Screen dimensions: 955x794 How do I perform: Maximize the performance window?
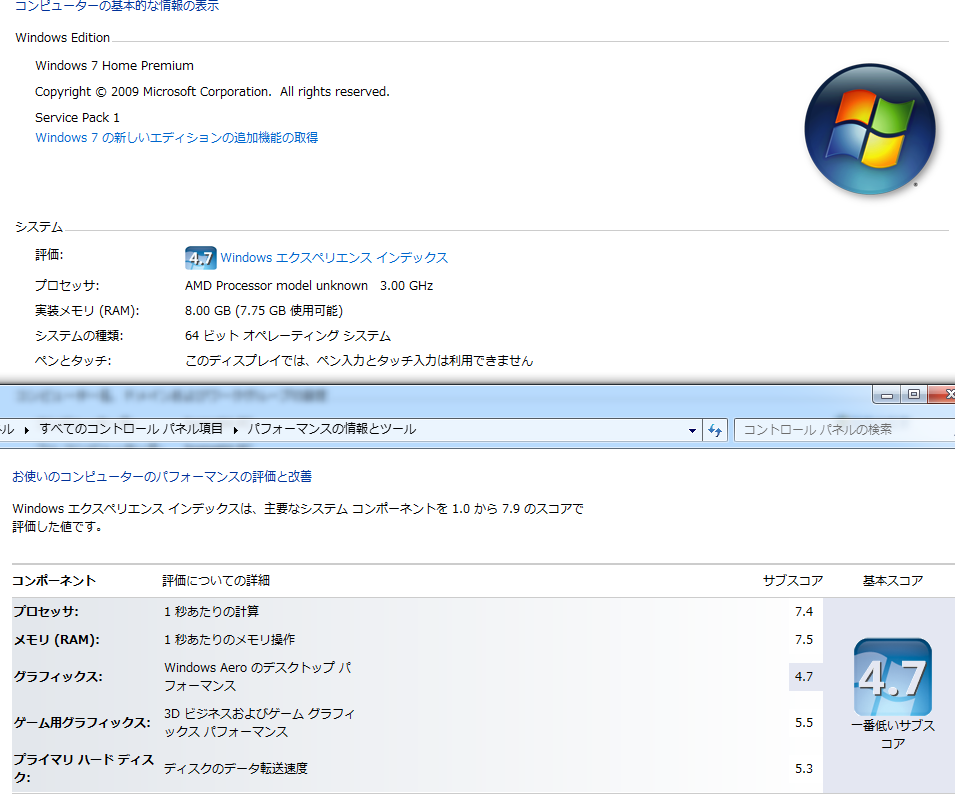(x=914, y=395)
